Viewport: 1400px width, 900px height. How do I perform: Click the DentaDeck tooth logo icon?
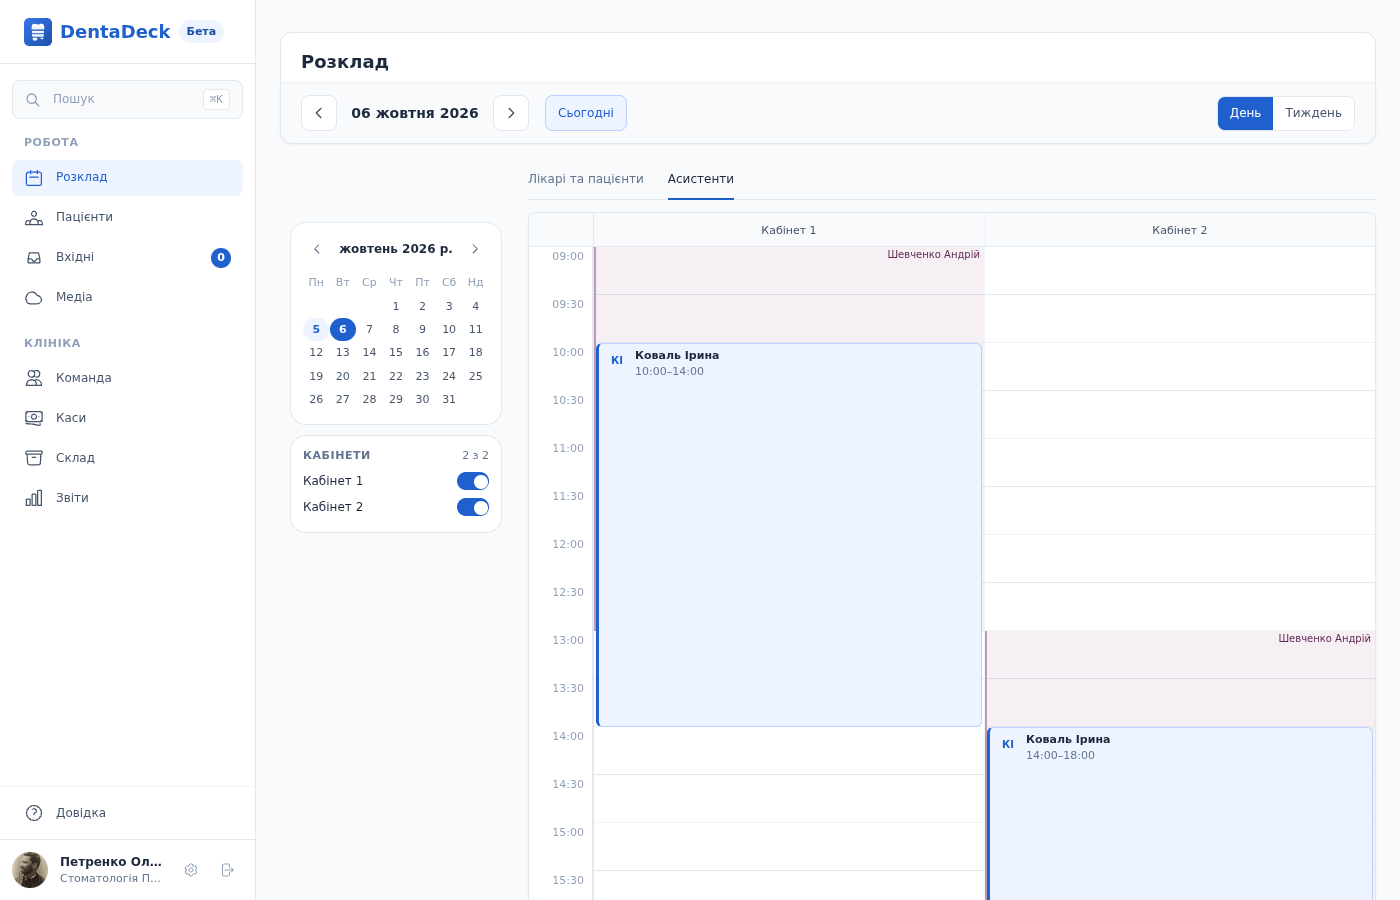[x=38, y=32]
